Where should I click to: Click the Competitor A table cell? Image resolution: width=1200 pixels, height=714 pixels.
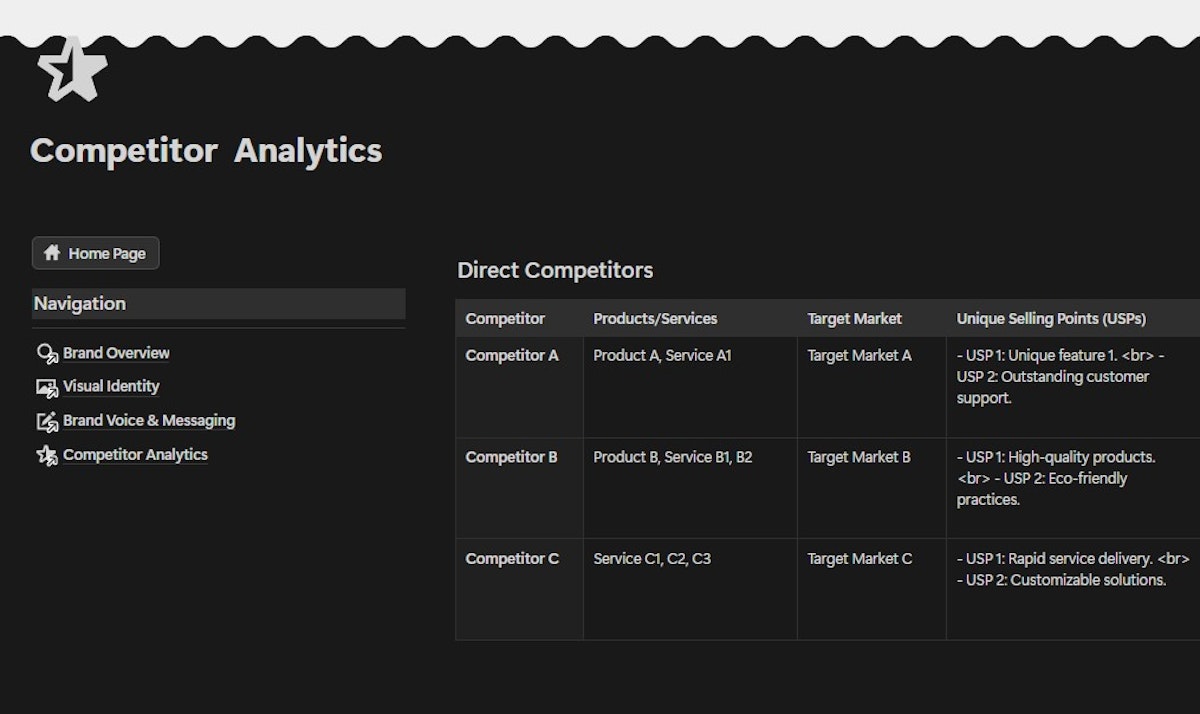pyautogui.click(x=512, y=355)
